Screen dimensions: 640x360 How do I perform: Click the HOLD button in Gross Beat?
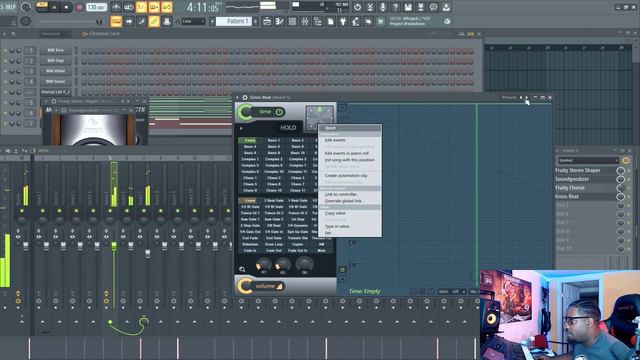pyautogui.click(x=288, y=128)
